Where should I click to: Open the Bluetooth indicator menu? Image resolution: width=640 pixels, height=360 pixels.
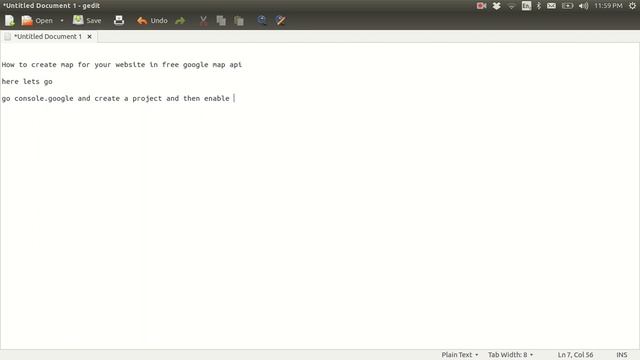539,6
